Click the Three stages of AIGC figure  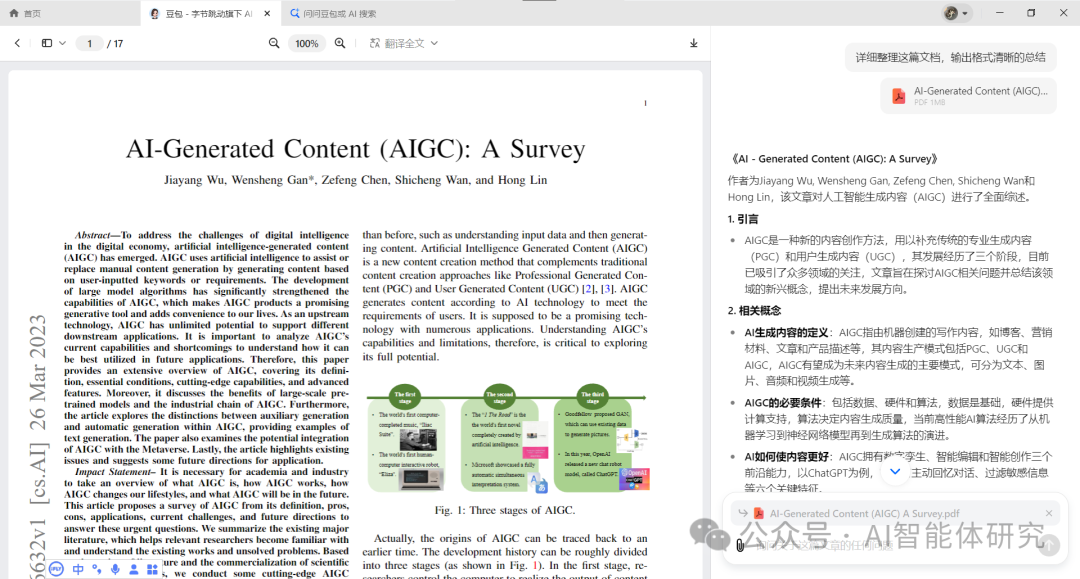508,439
